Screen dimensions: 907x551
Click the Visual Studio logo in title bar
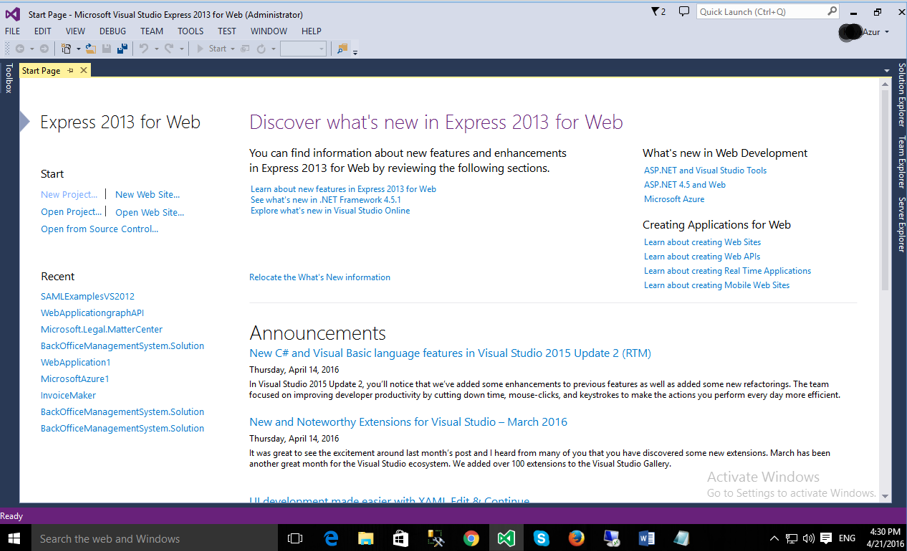coord(13,14)
